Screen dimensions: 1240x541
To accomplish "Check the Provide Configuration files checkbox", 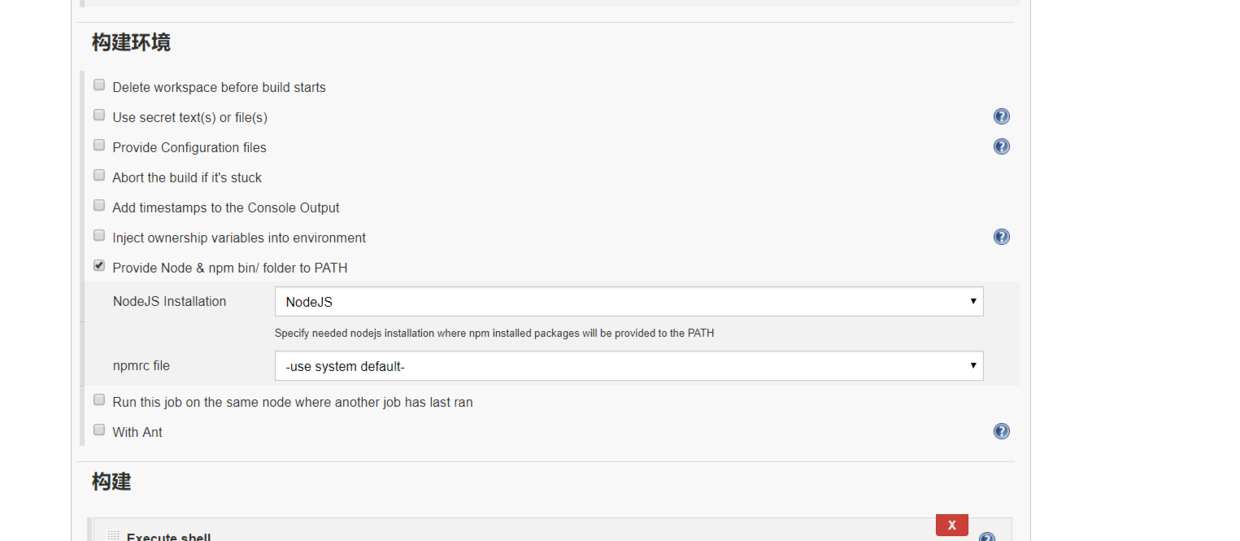I will tap(99, 146).
